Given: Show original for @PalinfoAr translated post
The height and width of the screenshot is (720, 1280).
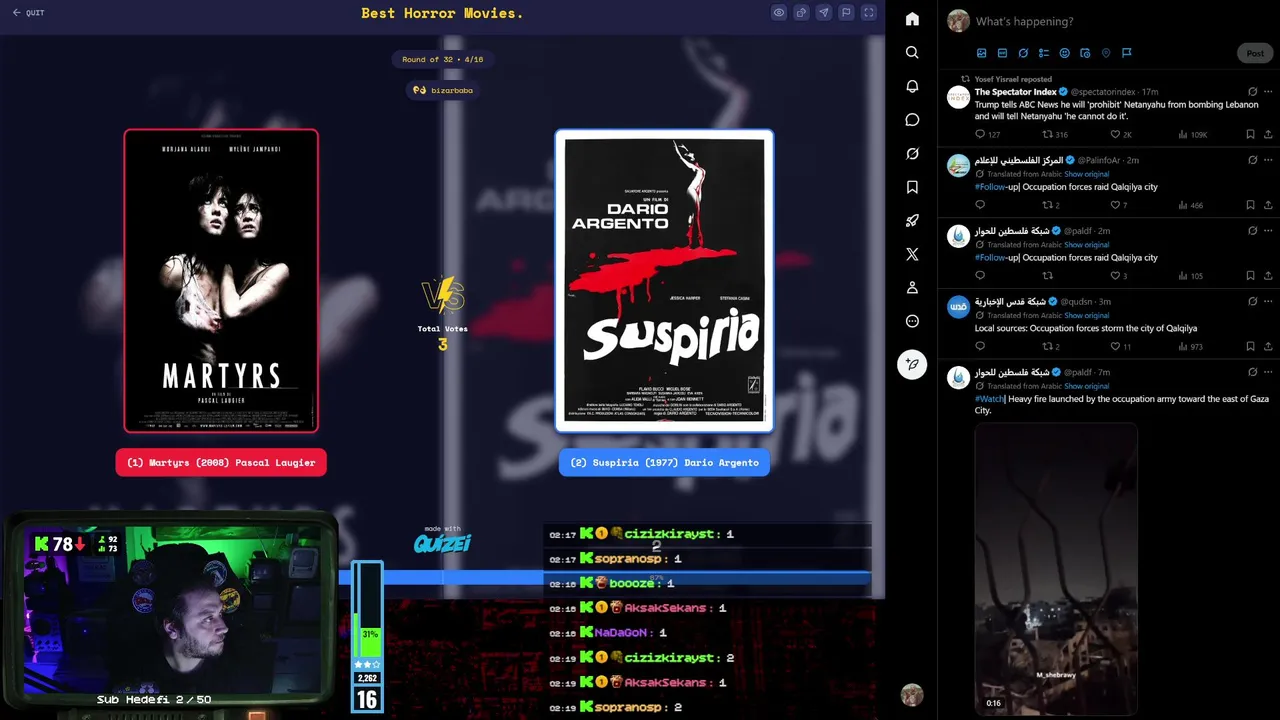Looking at the screenshot, I should click(x=1086, y=174).
